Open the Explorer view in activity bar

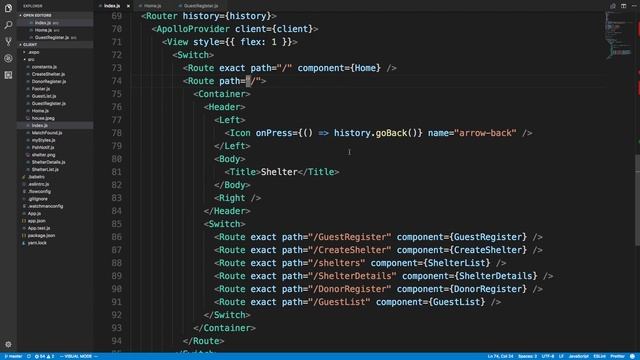pos(8,8)
